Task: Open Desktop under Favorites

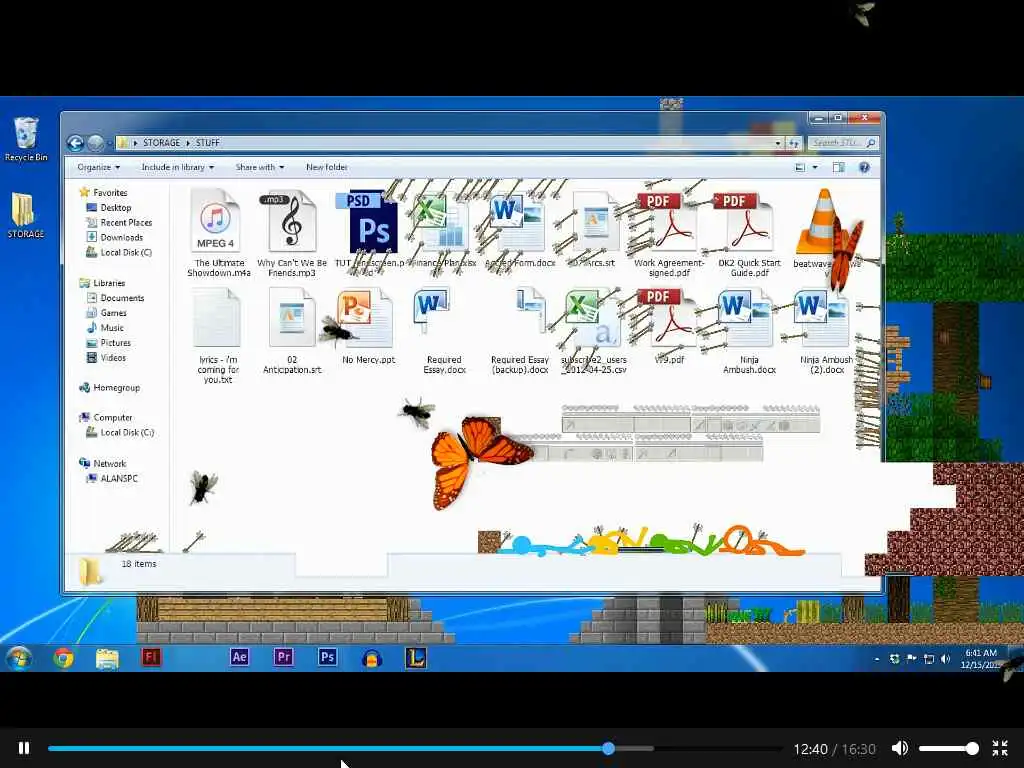Action: tap(116, 208)
